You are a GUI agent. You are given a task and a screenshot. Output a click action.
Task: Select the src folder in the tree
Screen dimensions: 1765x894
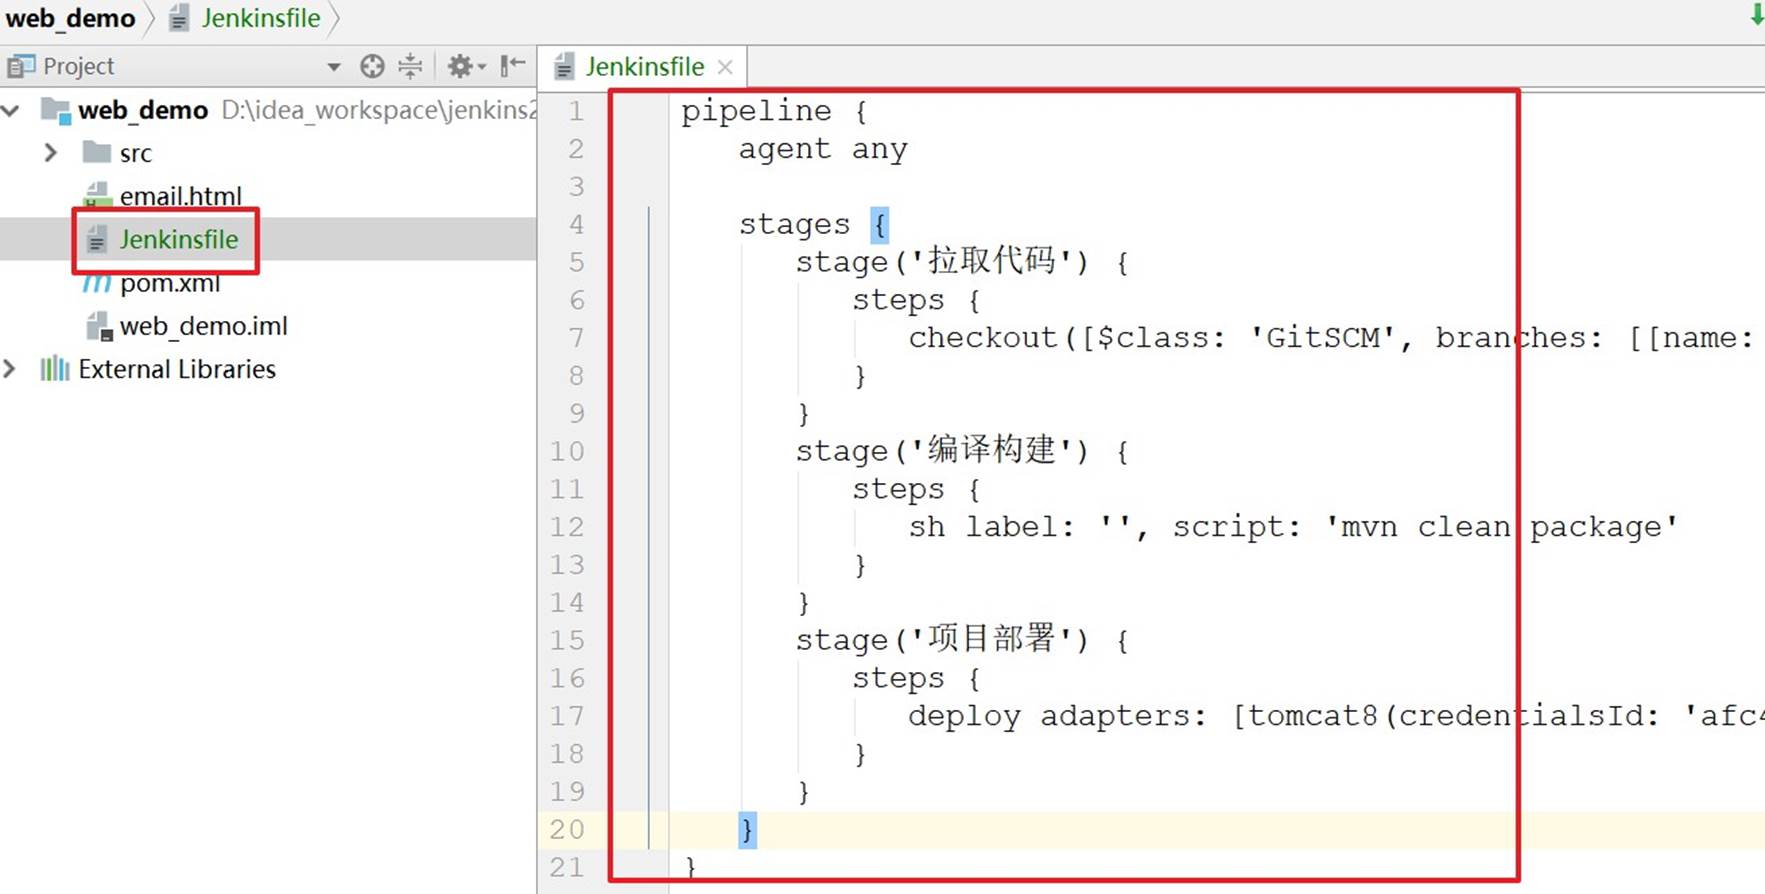[135, 153]
